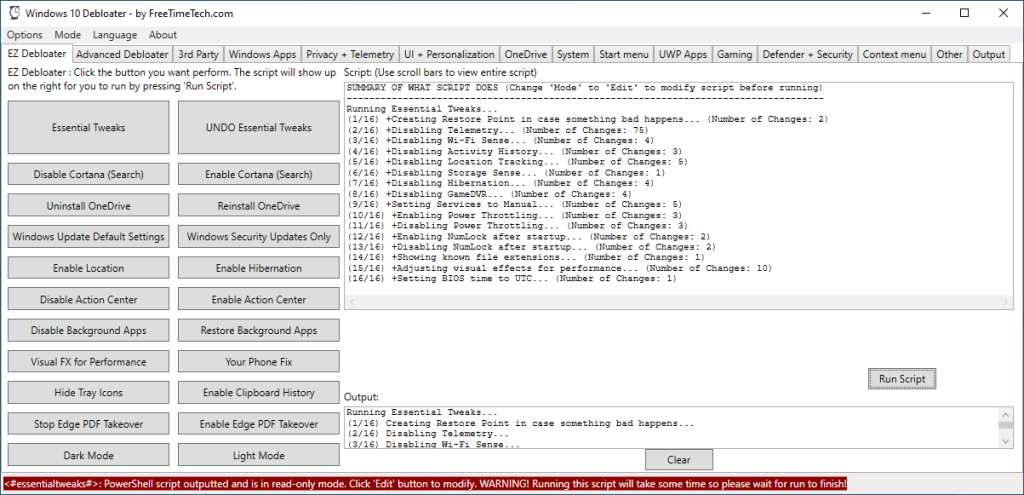Screen dimensions: 1024x495
Task: Click Enable Location button
Action: click(89, 268)
